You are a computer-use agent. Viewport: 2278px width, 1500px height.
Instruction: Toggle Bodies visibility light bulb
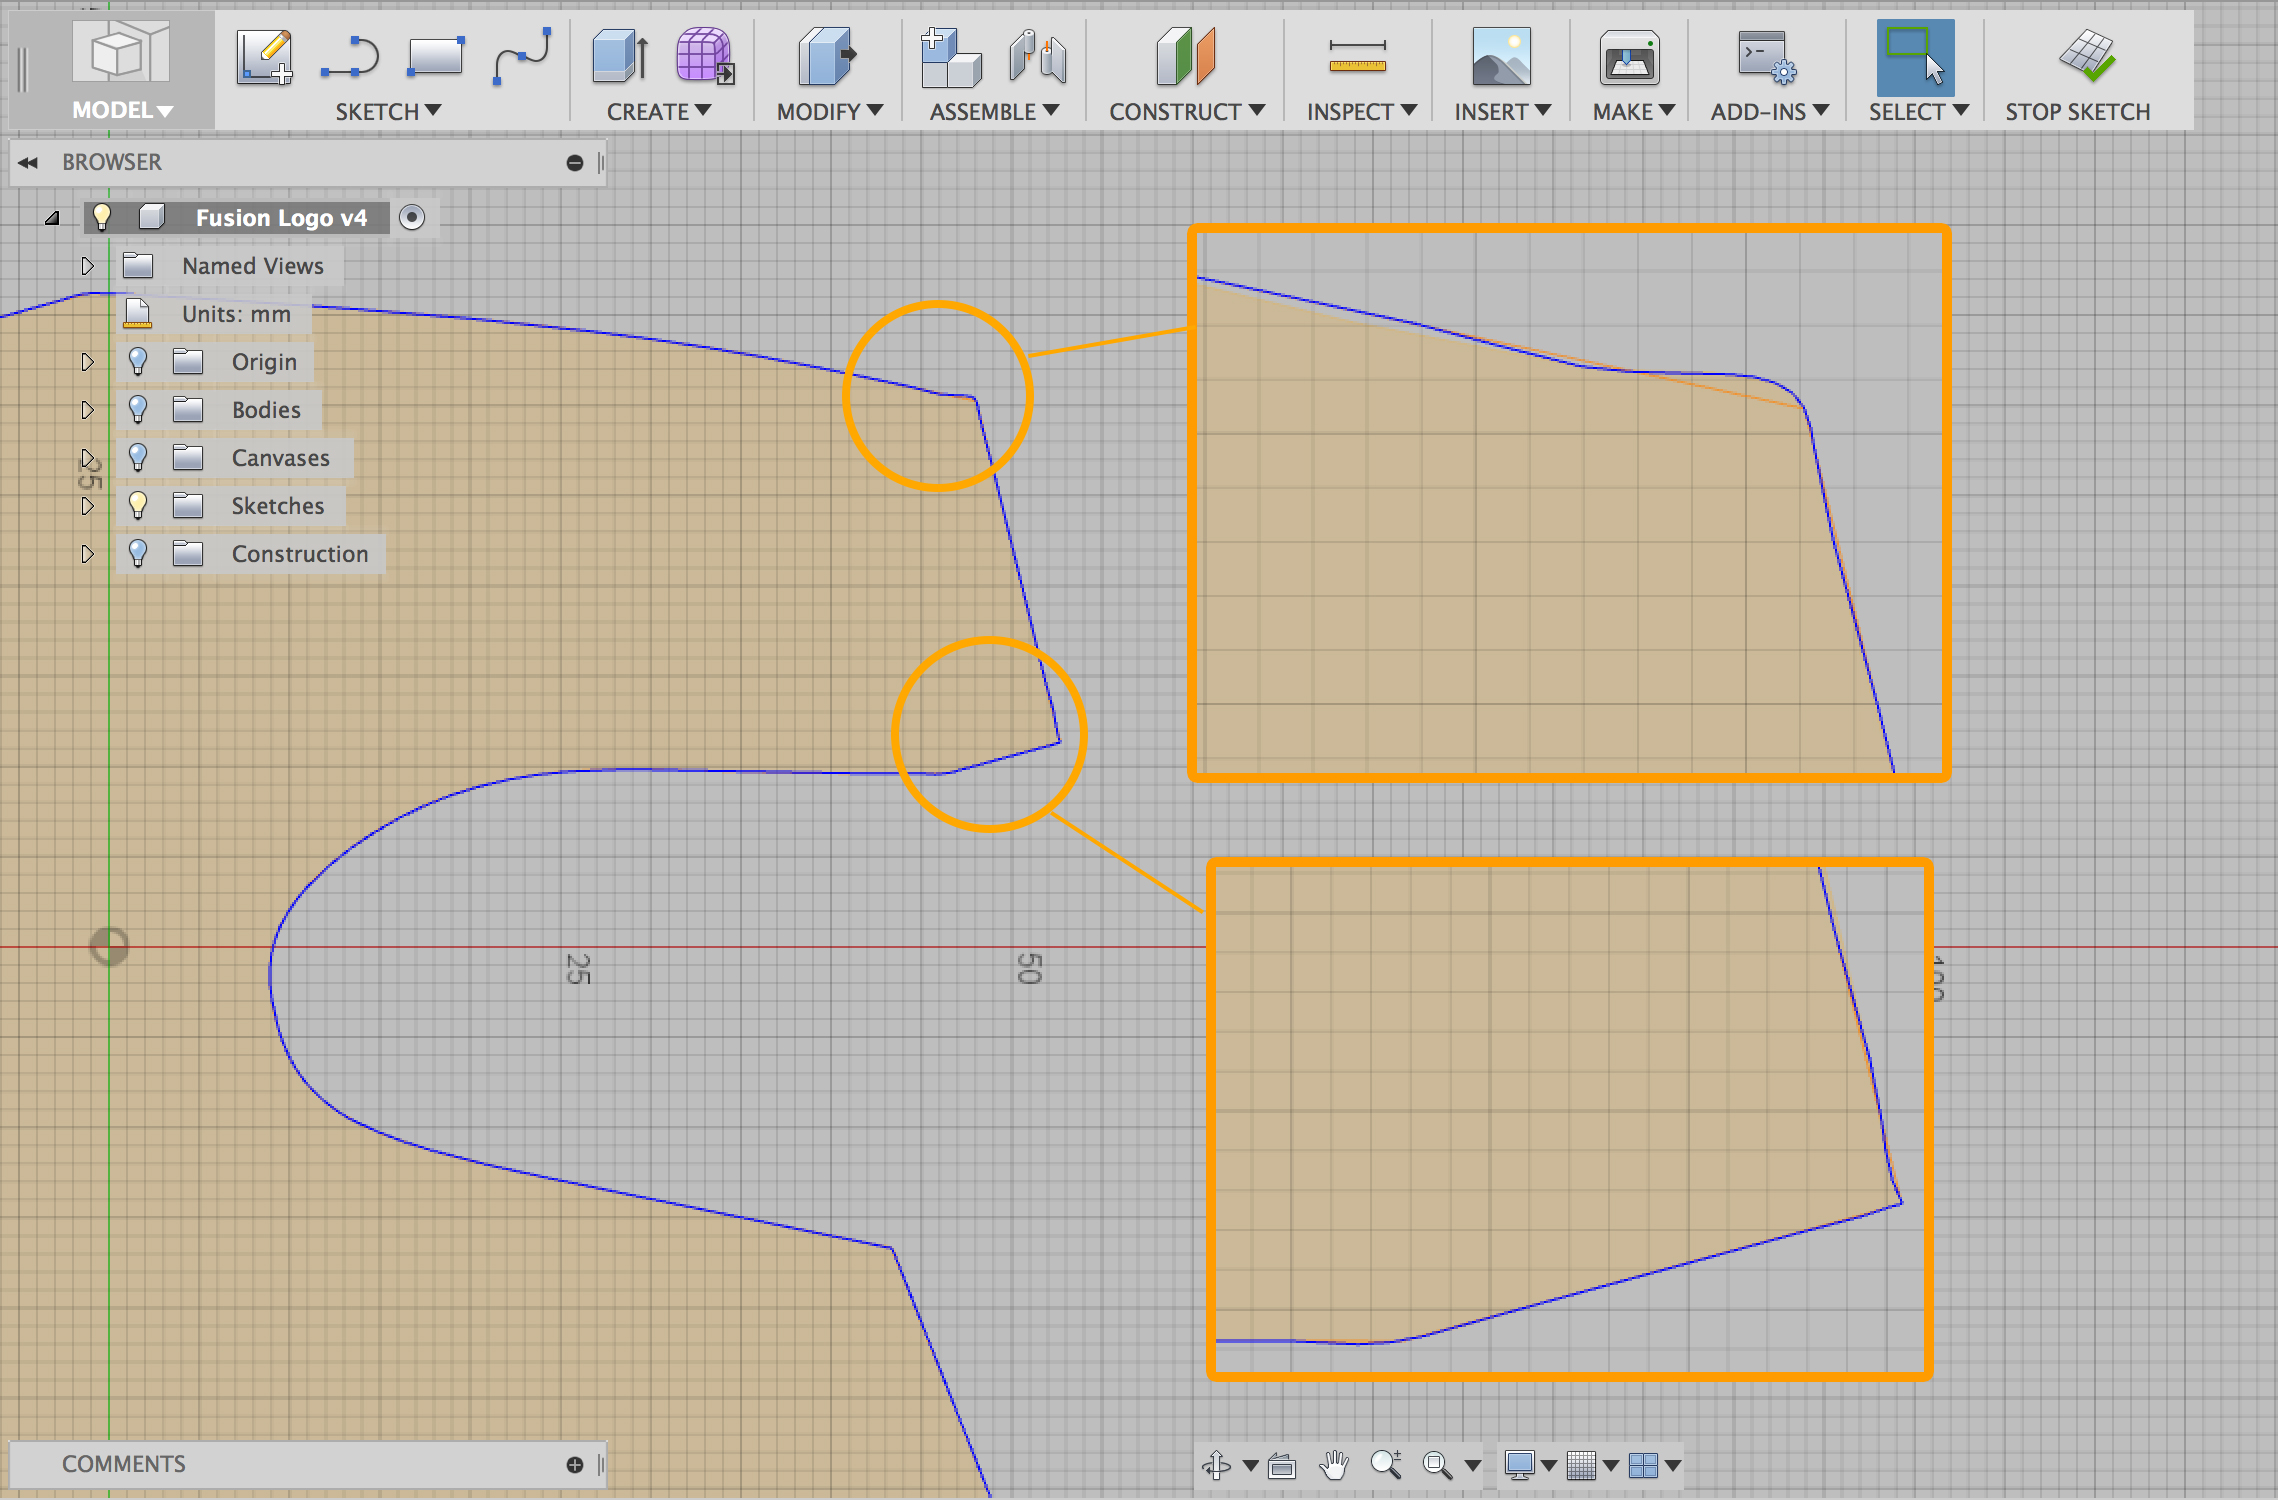pos(138,409)
